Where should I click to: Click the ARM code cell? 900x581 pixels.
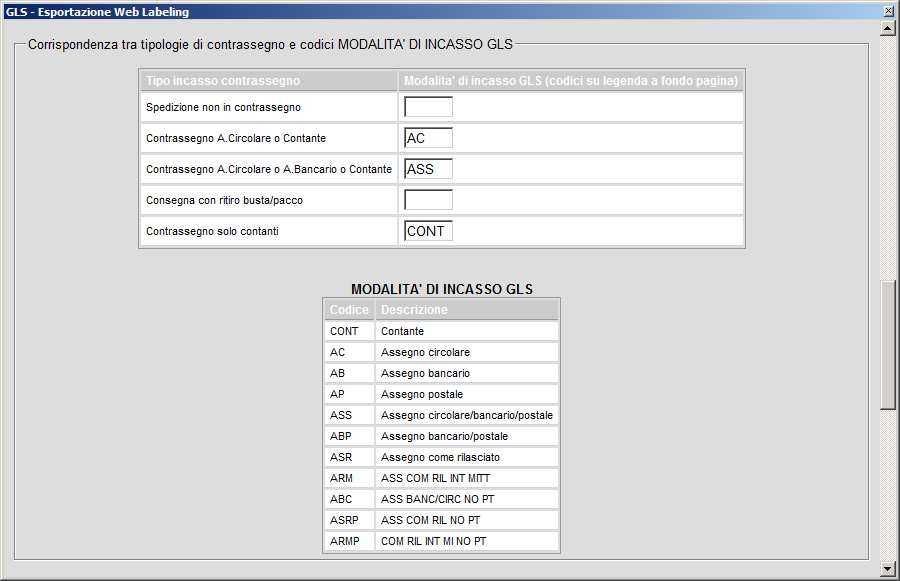tap(349, 478)
